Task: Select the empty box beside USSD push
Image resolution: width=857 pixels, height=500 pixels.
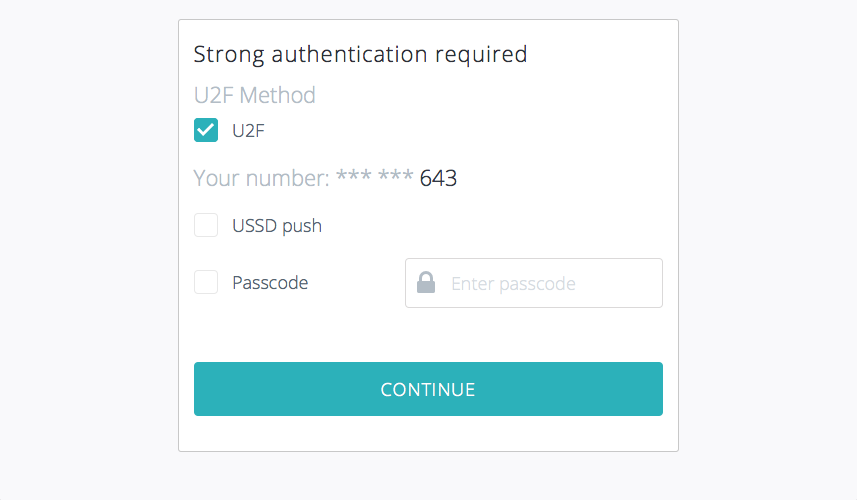Action: point(206,225)
